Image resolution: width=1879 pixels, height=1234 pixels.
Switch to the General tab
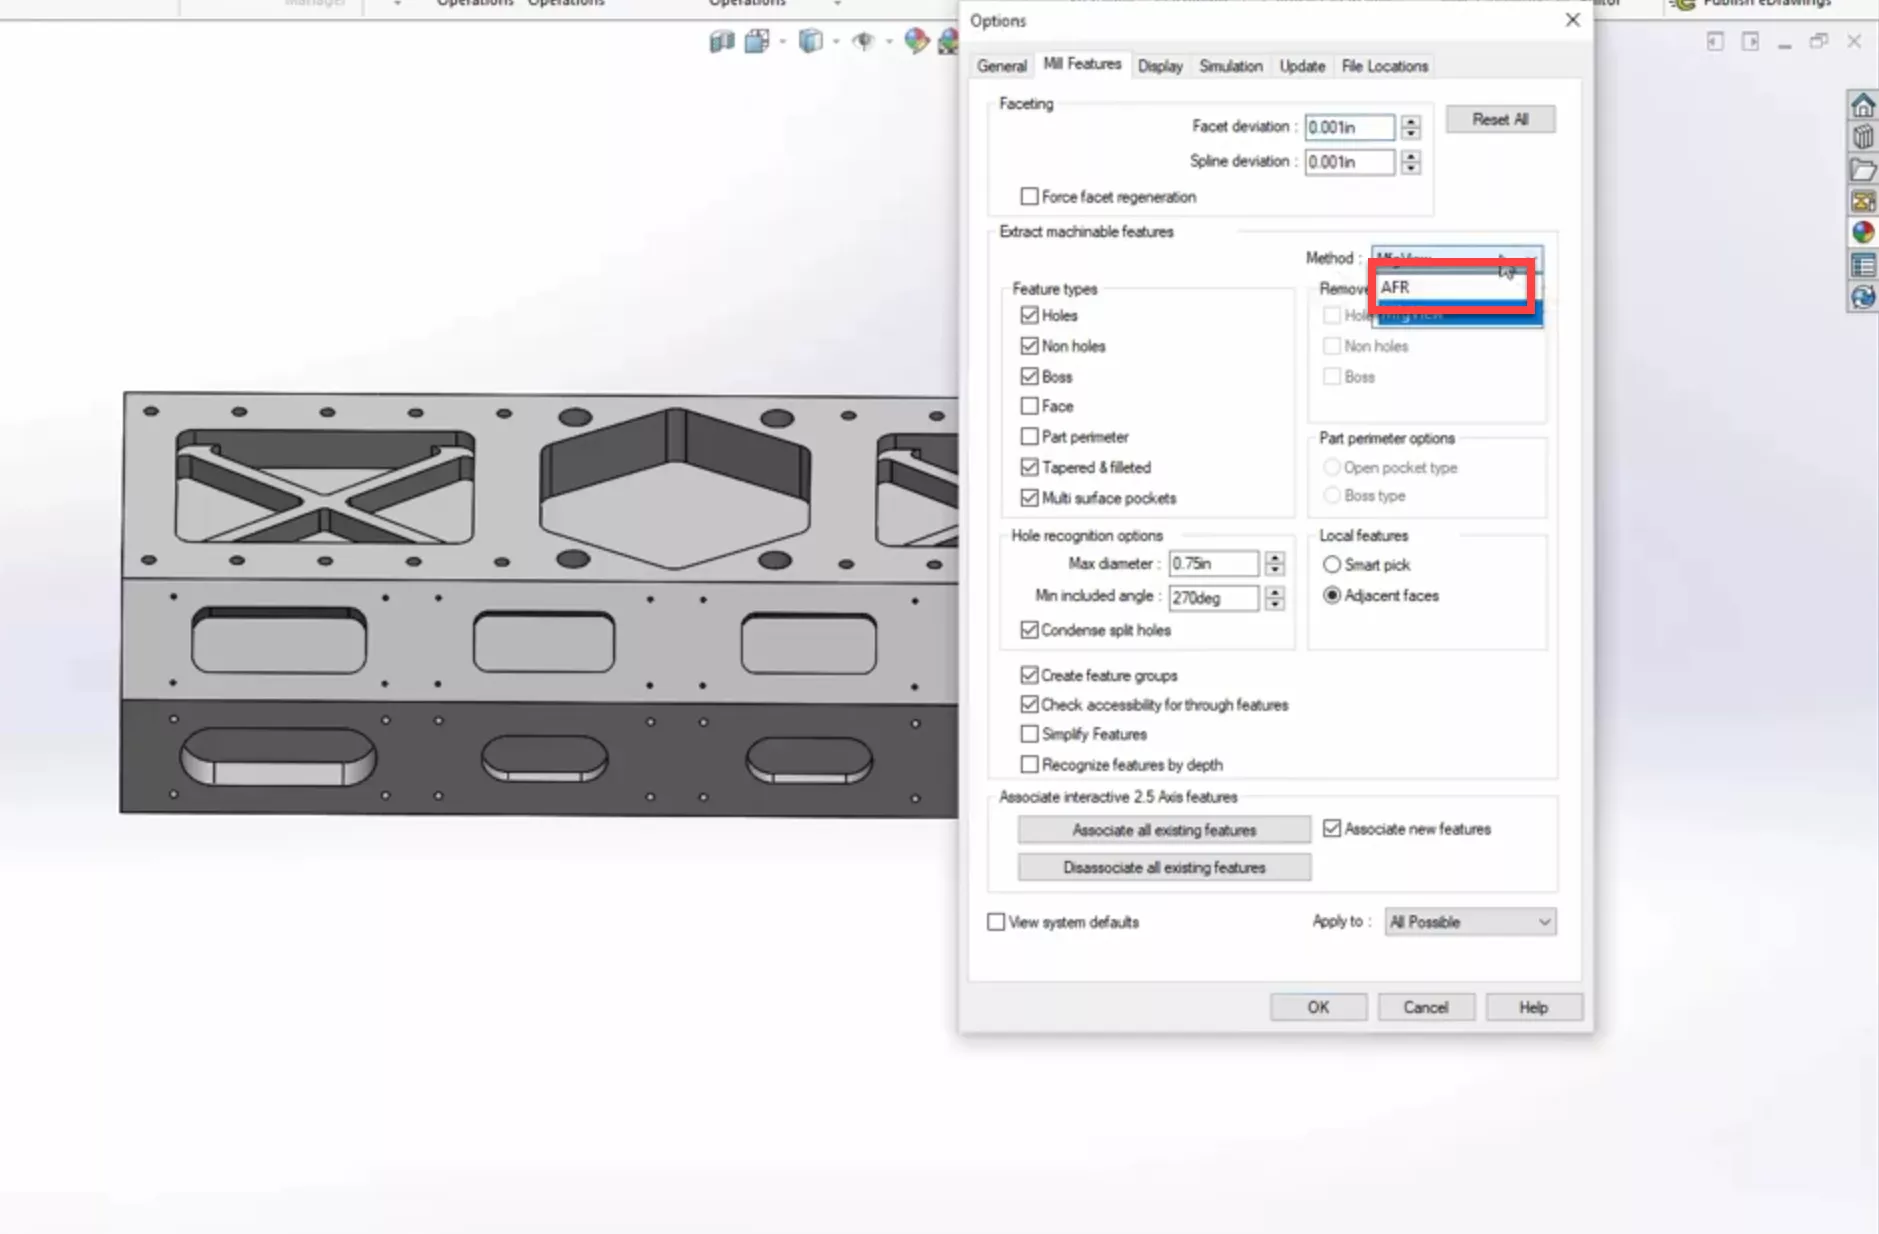coord(1002,66)
